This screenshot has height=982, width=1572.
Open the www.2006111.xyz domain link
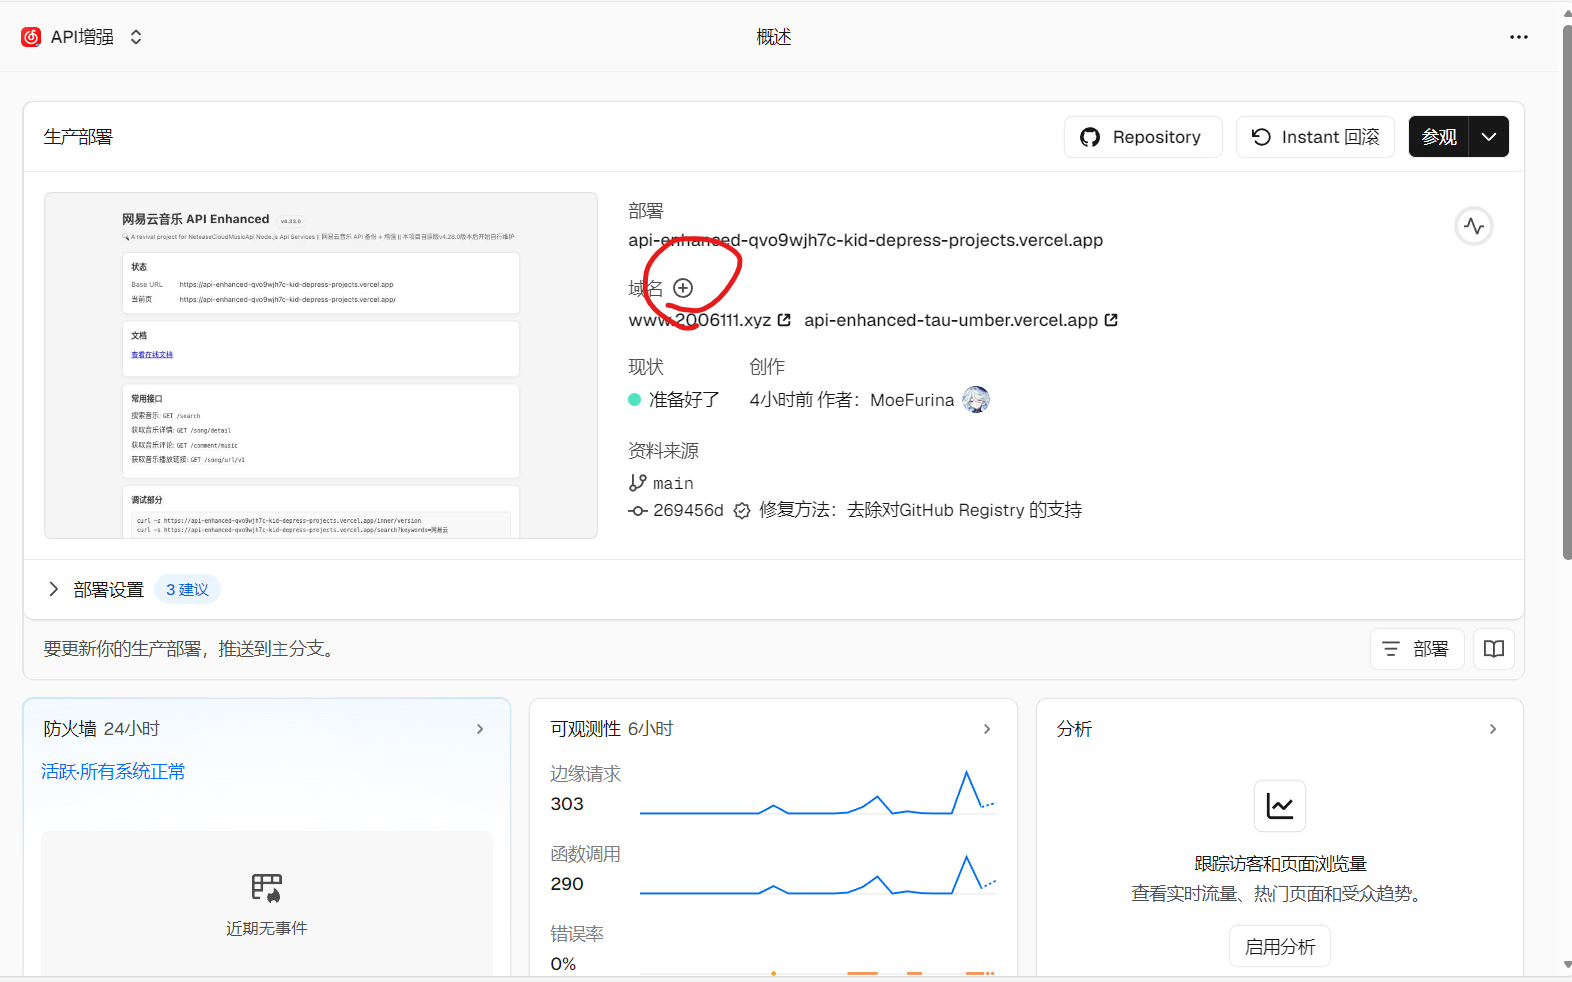point(699,320)
